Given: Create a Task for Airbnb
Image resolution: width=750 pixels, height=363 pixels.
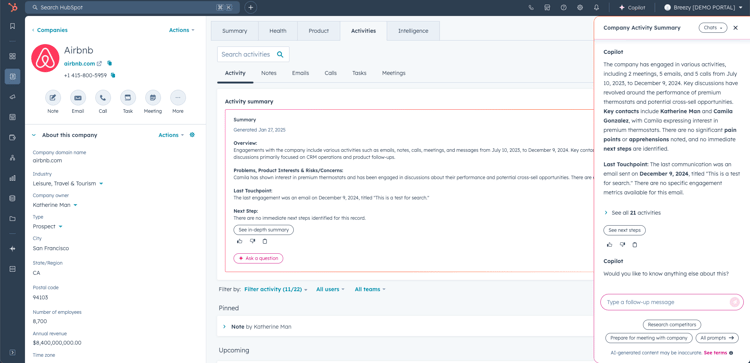Looking at the screenshot, I should [x=128, y=98].
